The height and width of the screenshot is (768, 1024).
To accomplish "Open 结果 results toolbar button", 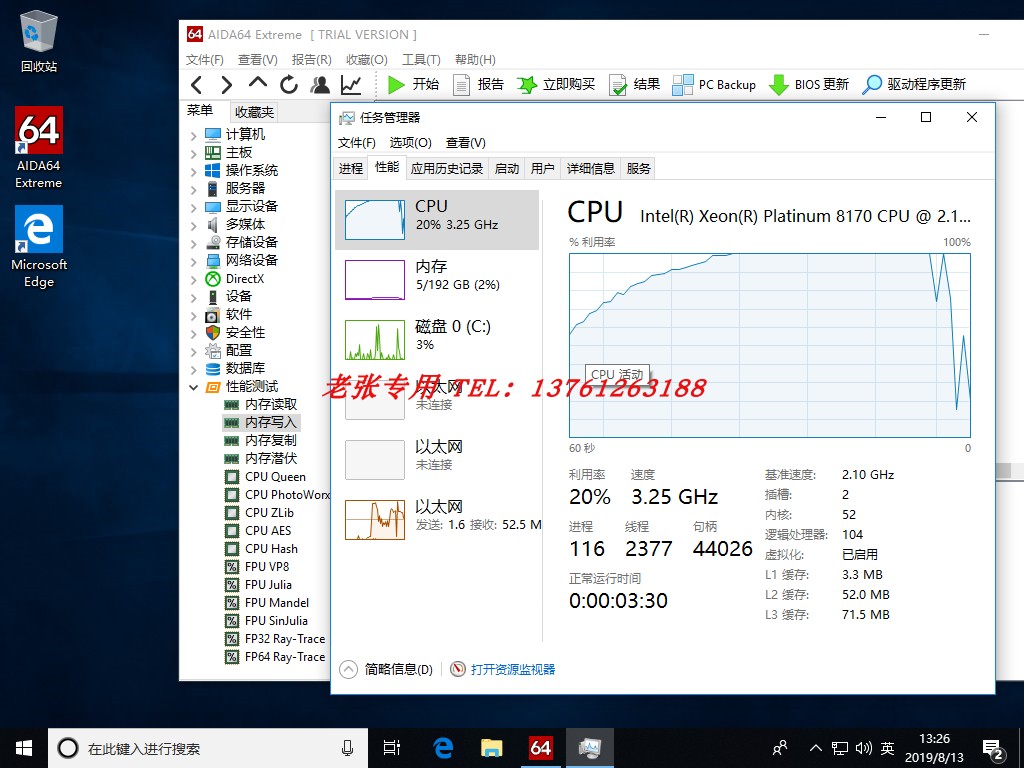I will tap(634, 84).
